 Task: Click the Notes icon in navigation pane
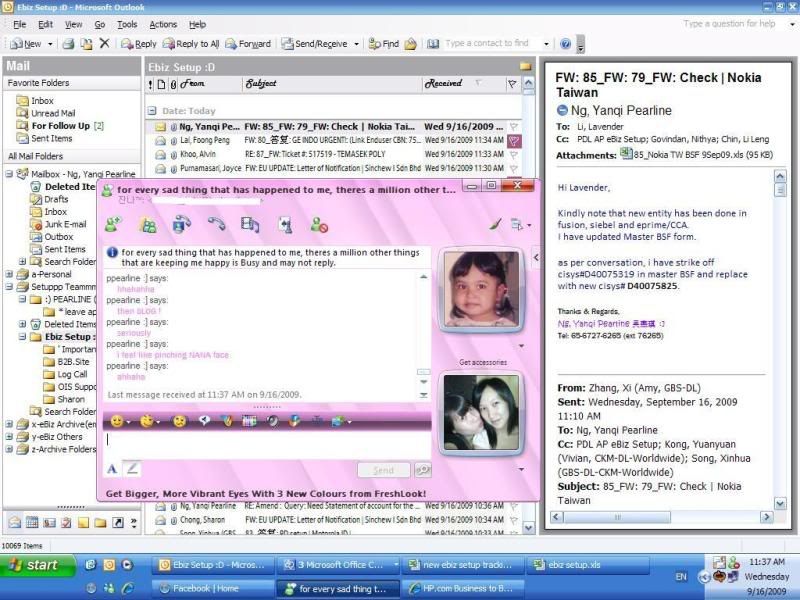pos(83,522)
